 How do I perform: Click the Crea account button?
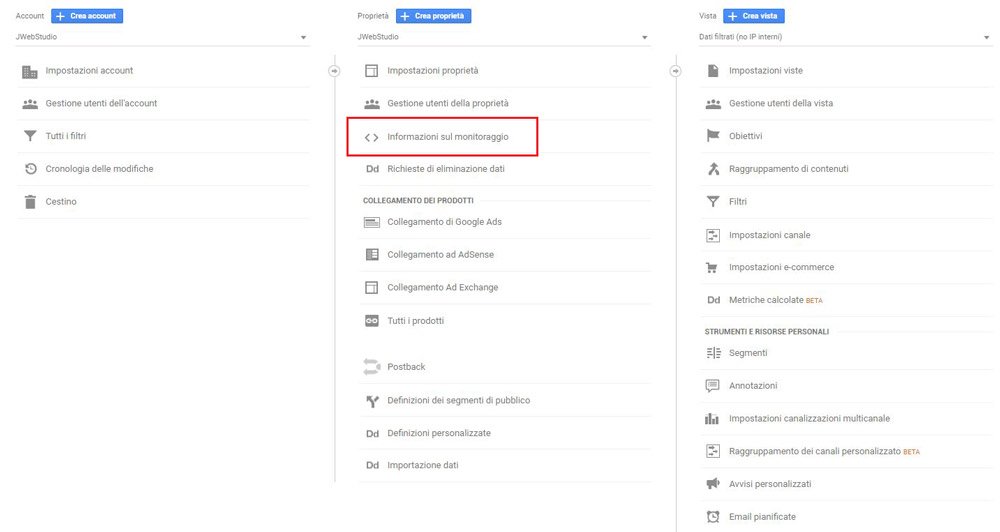(x=87, y=16)
